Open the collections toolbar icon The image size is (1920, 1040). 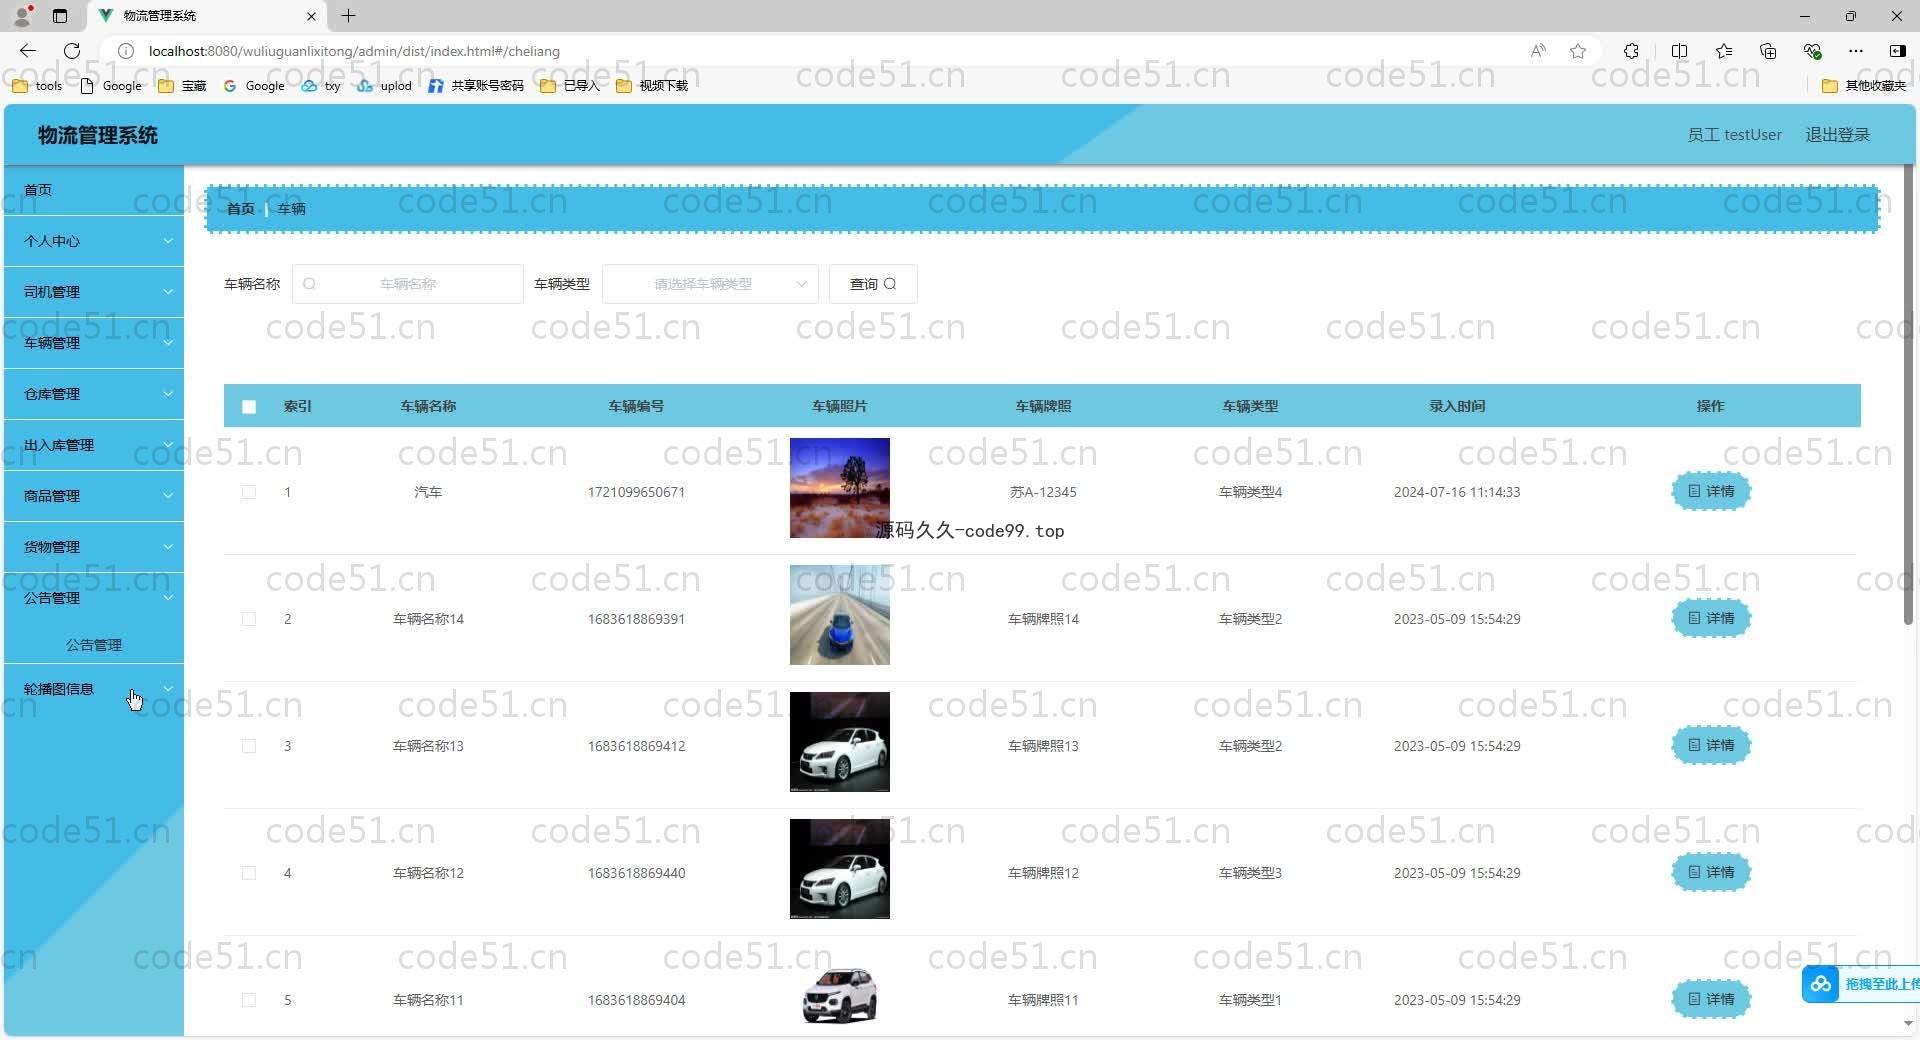(1768, 51)
